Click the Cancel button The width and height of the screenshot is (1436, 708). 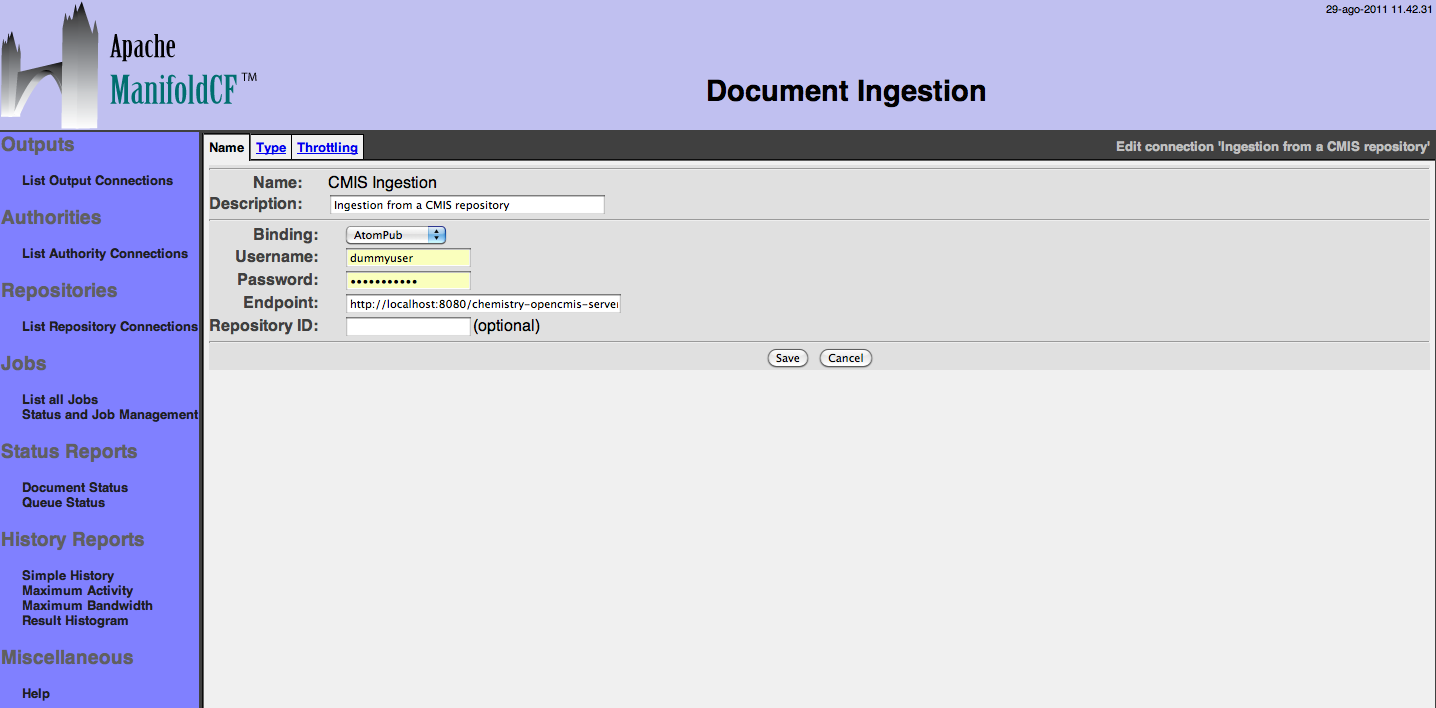pyautogui.click(x=845, y=358)
